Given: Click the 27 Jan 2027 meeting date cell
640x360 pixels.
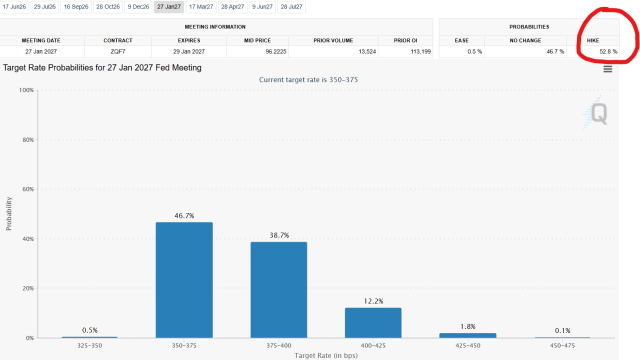Looking at the screenshot, I should click(x=41, y=52).
